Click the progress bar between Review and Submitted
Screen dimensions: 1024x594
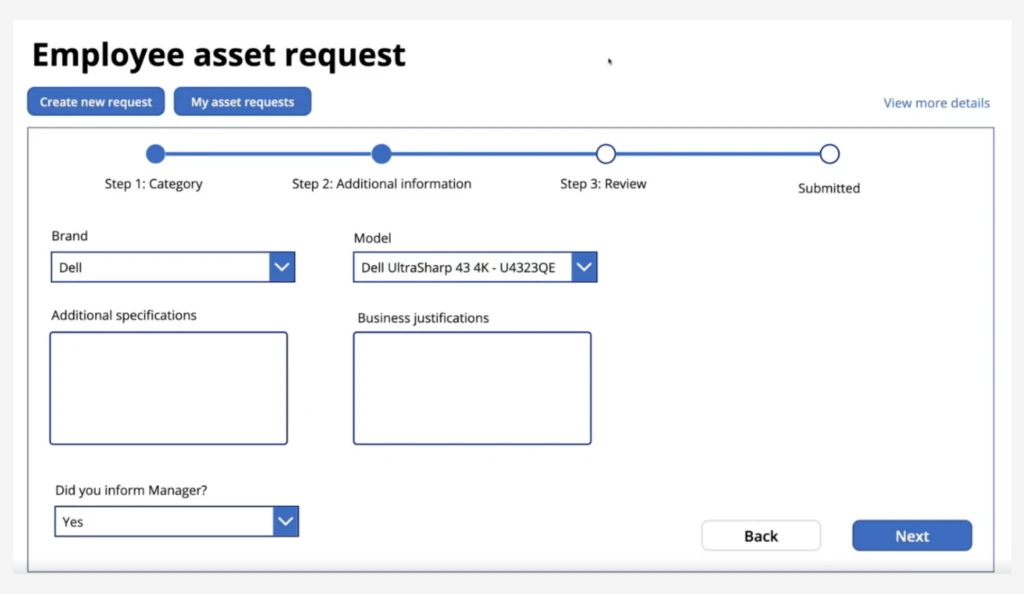tap(718, 154)
